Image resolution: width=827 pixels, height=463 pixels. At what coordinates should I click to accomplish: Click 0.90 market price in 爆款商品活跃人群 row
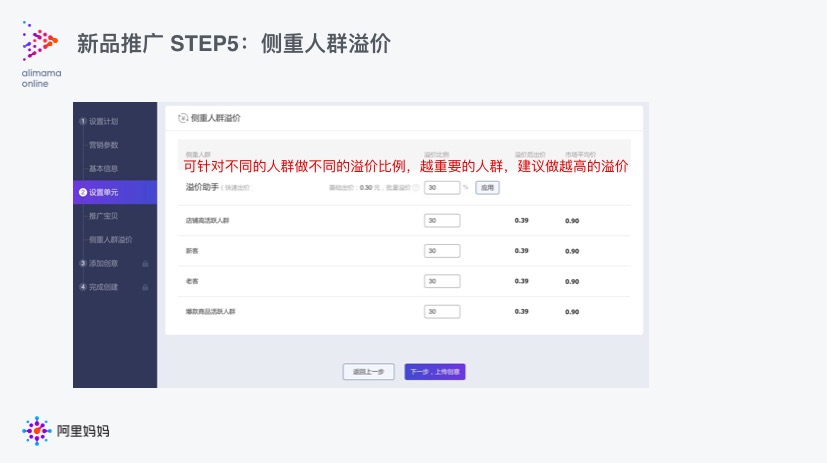572,312
